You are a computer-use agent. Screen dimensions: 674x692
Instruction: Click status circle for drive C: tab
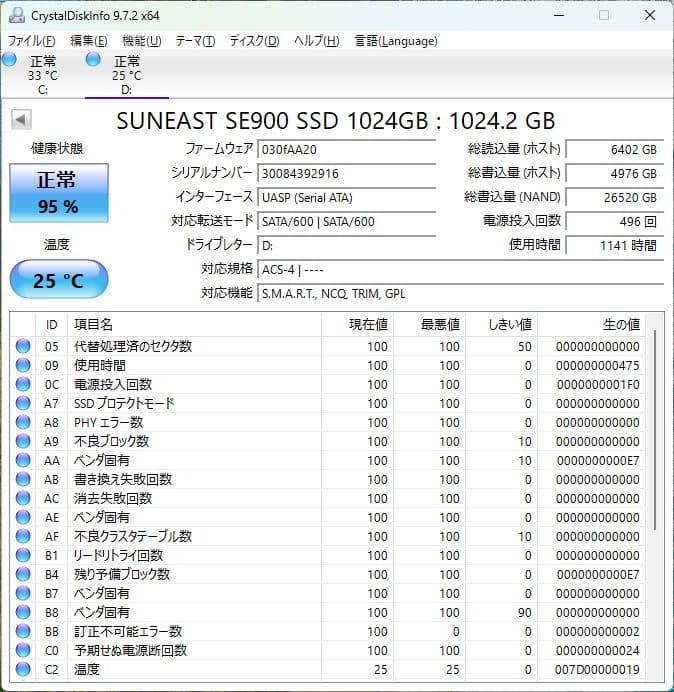click(x=9, y=59)
